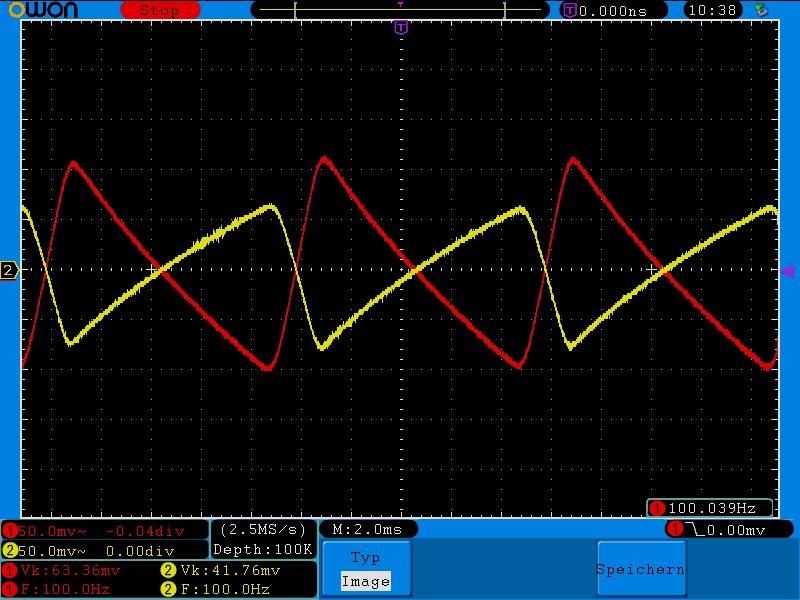800x600 pixels.
Task: Click the clock time 10:38
Action: (x=712, y=10)
